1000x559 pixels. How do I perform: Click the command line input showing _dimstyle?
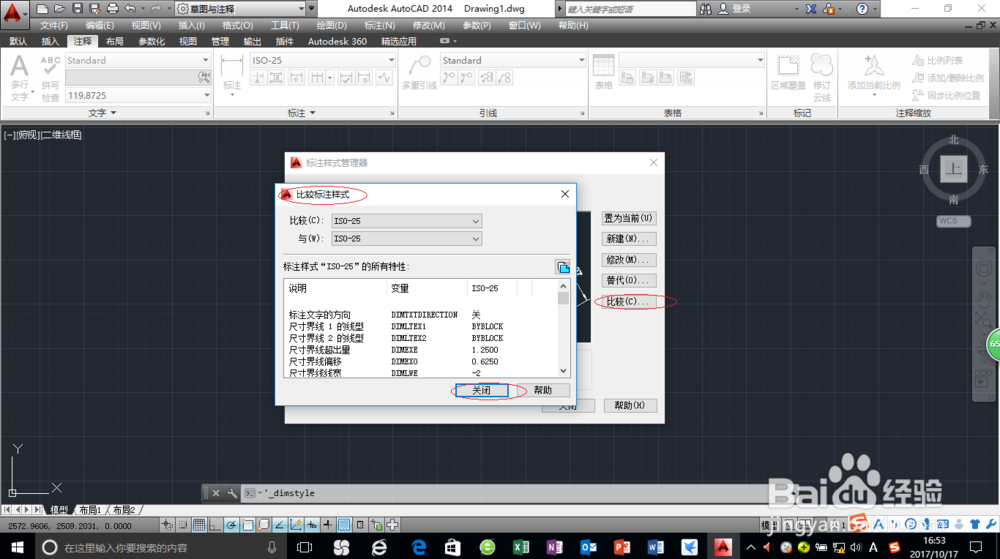point(510,493)
